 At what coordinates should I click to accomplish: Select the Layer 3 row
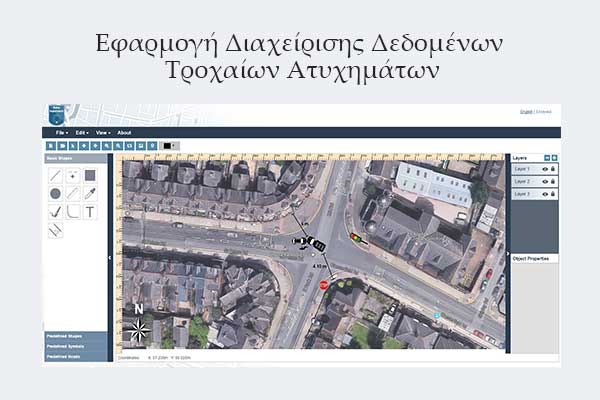(x=535, y=194)
